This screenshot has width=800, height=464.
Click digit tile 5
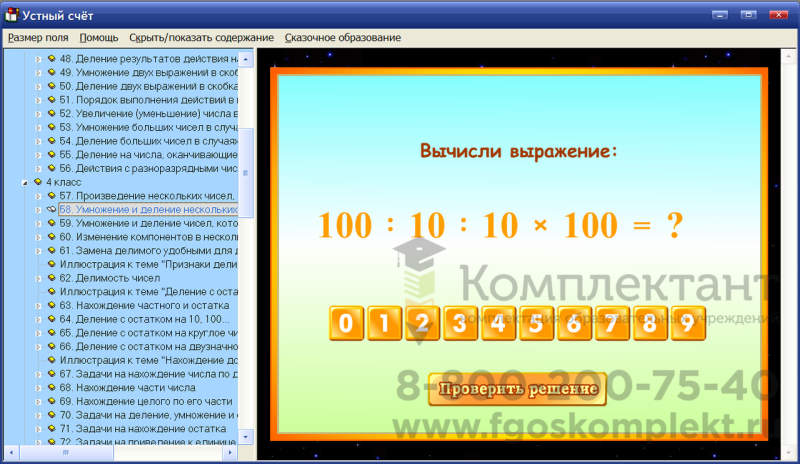coord(536,323)
